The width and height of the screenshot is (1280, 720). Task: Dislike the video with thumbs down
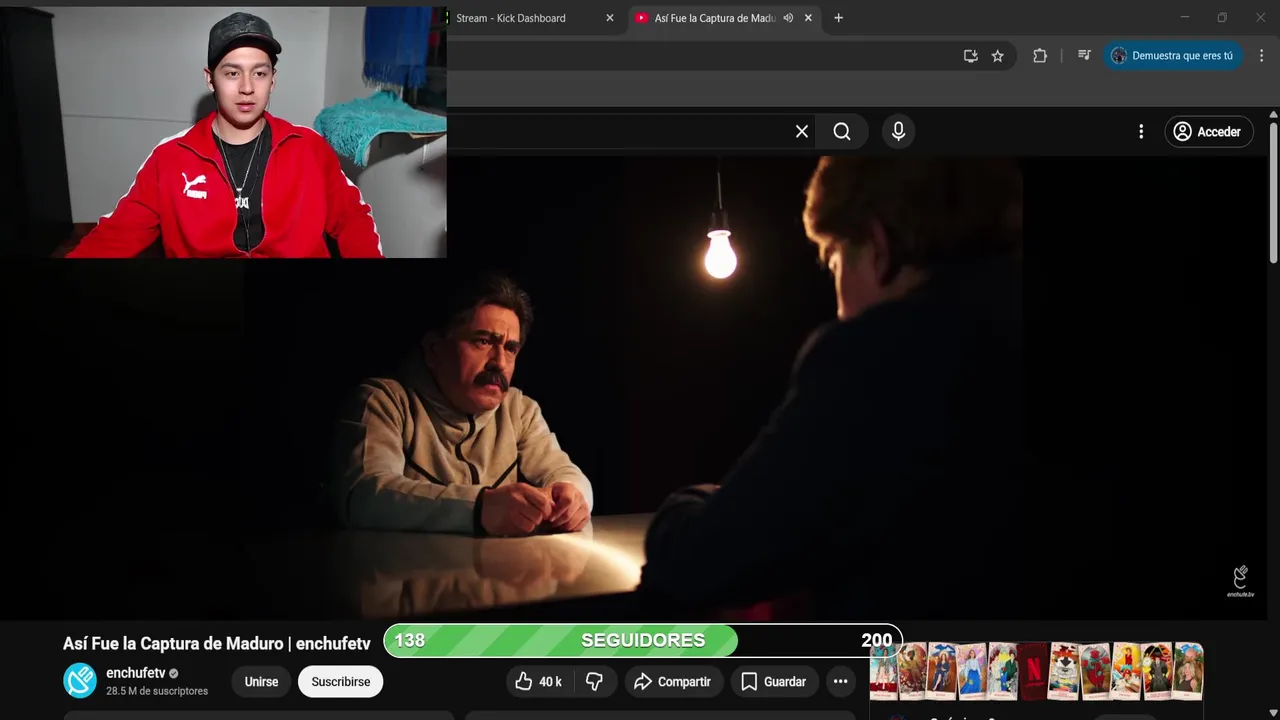[x=594, y=682]
